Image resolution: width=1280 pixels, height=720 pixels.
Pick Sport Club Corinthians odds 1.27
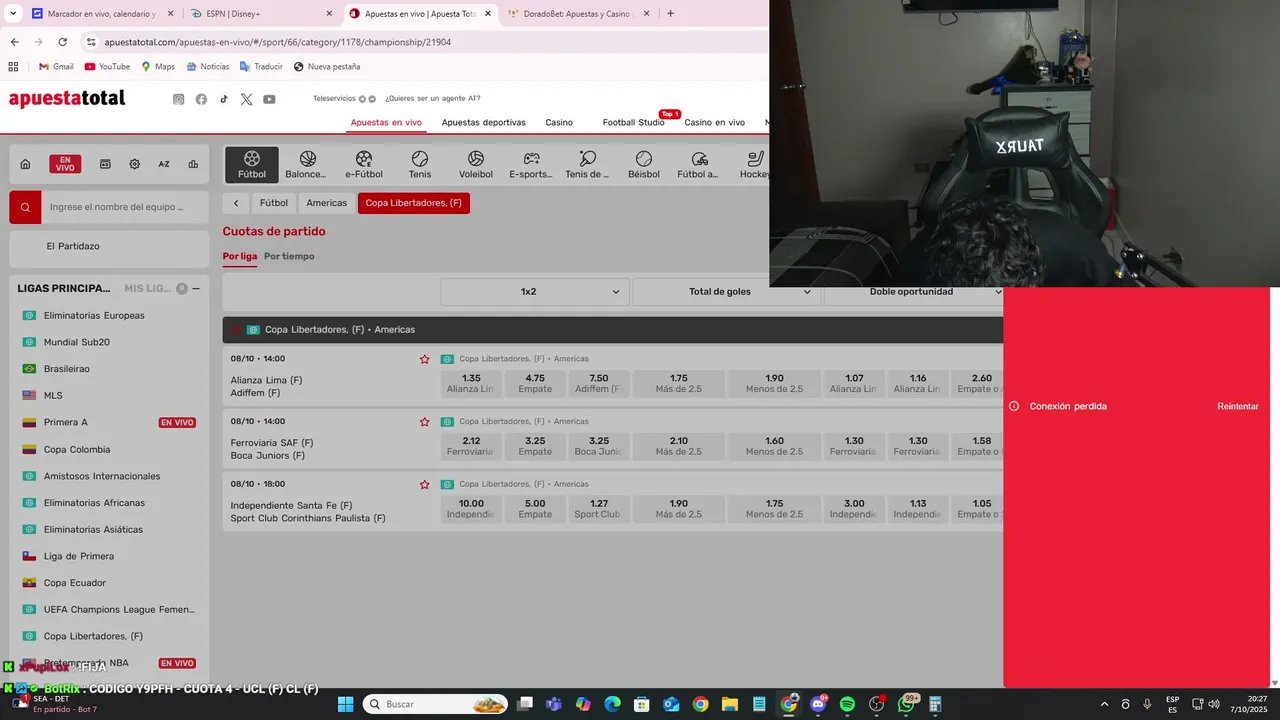(599, 509)
